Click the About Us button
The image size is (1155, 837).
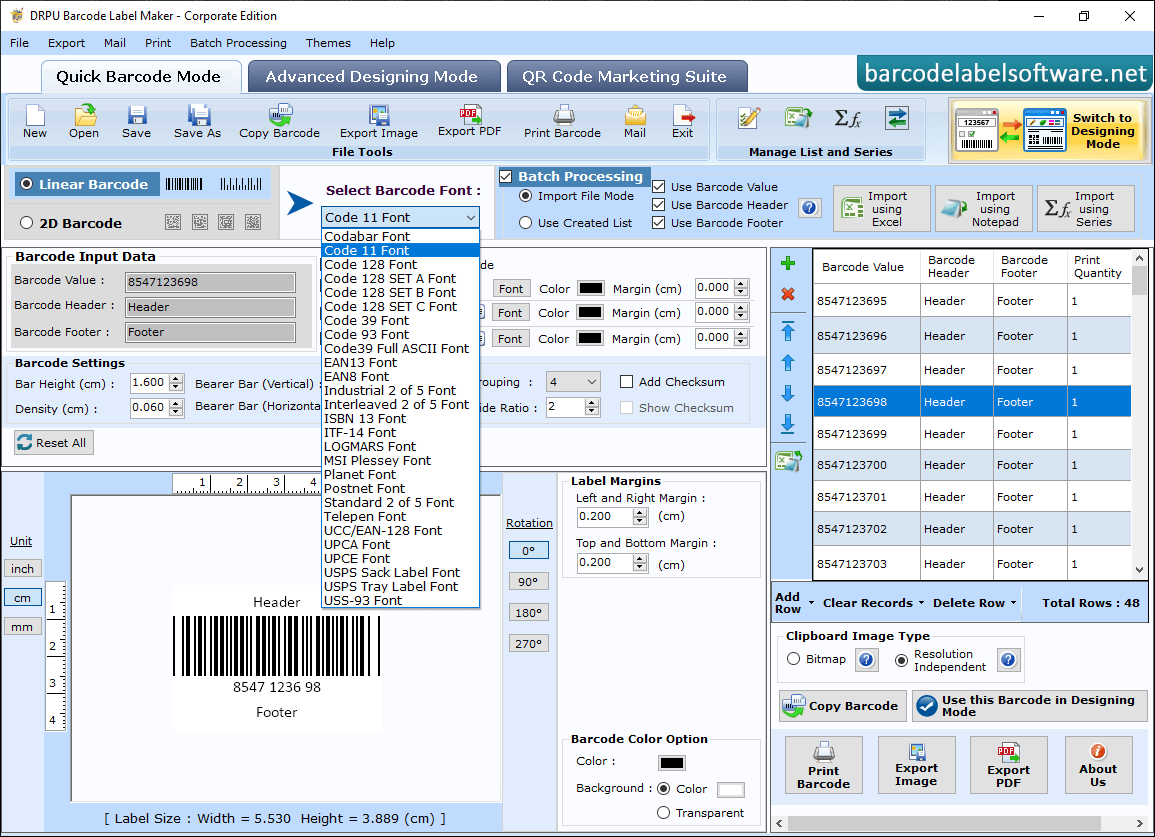pos(1098,765)
